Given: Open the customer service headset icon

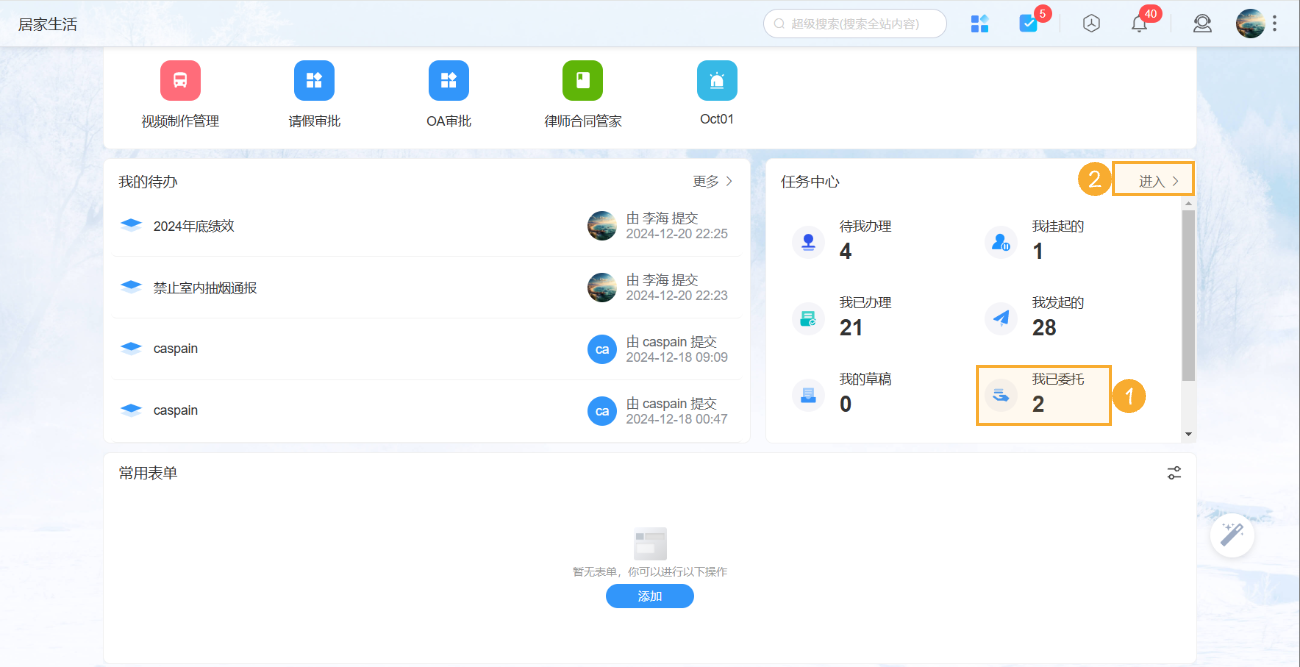Looking at the screenshot, I should coord(1202,24).
